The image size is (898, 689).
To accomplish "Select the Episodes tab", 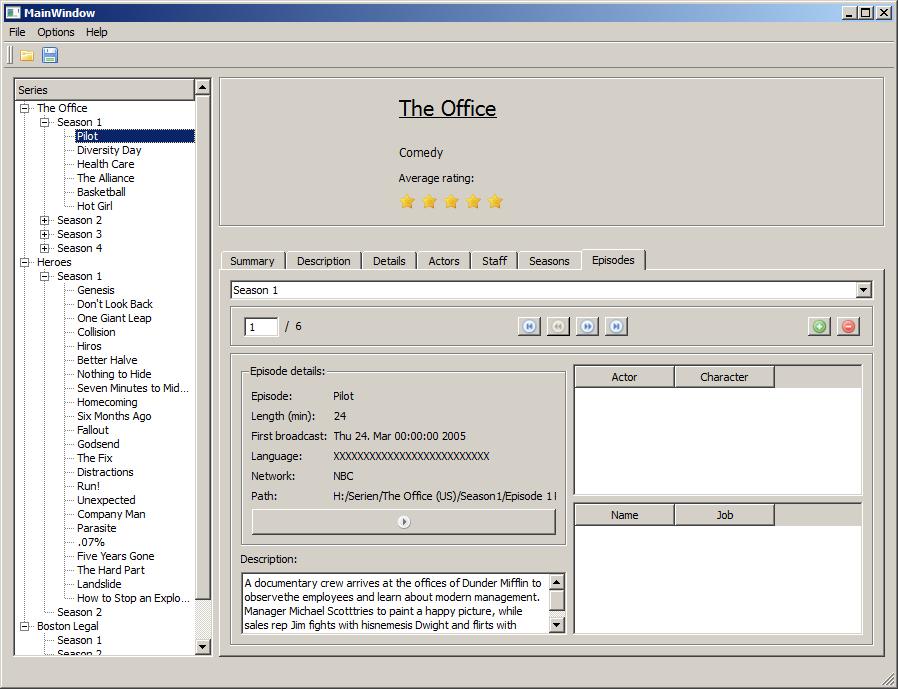I will (x=613, y=260).
